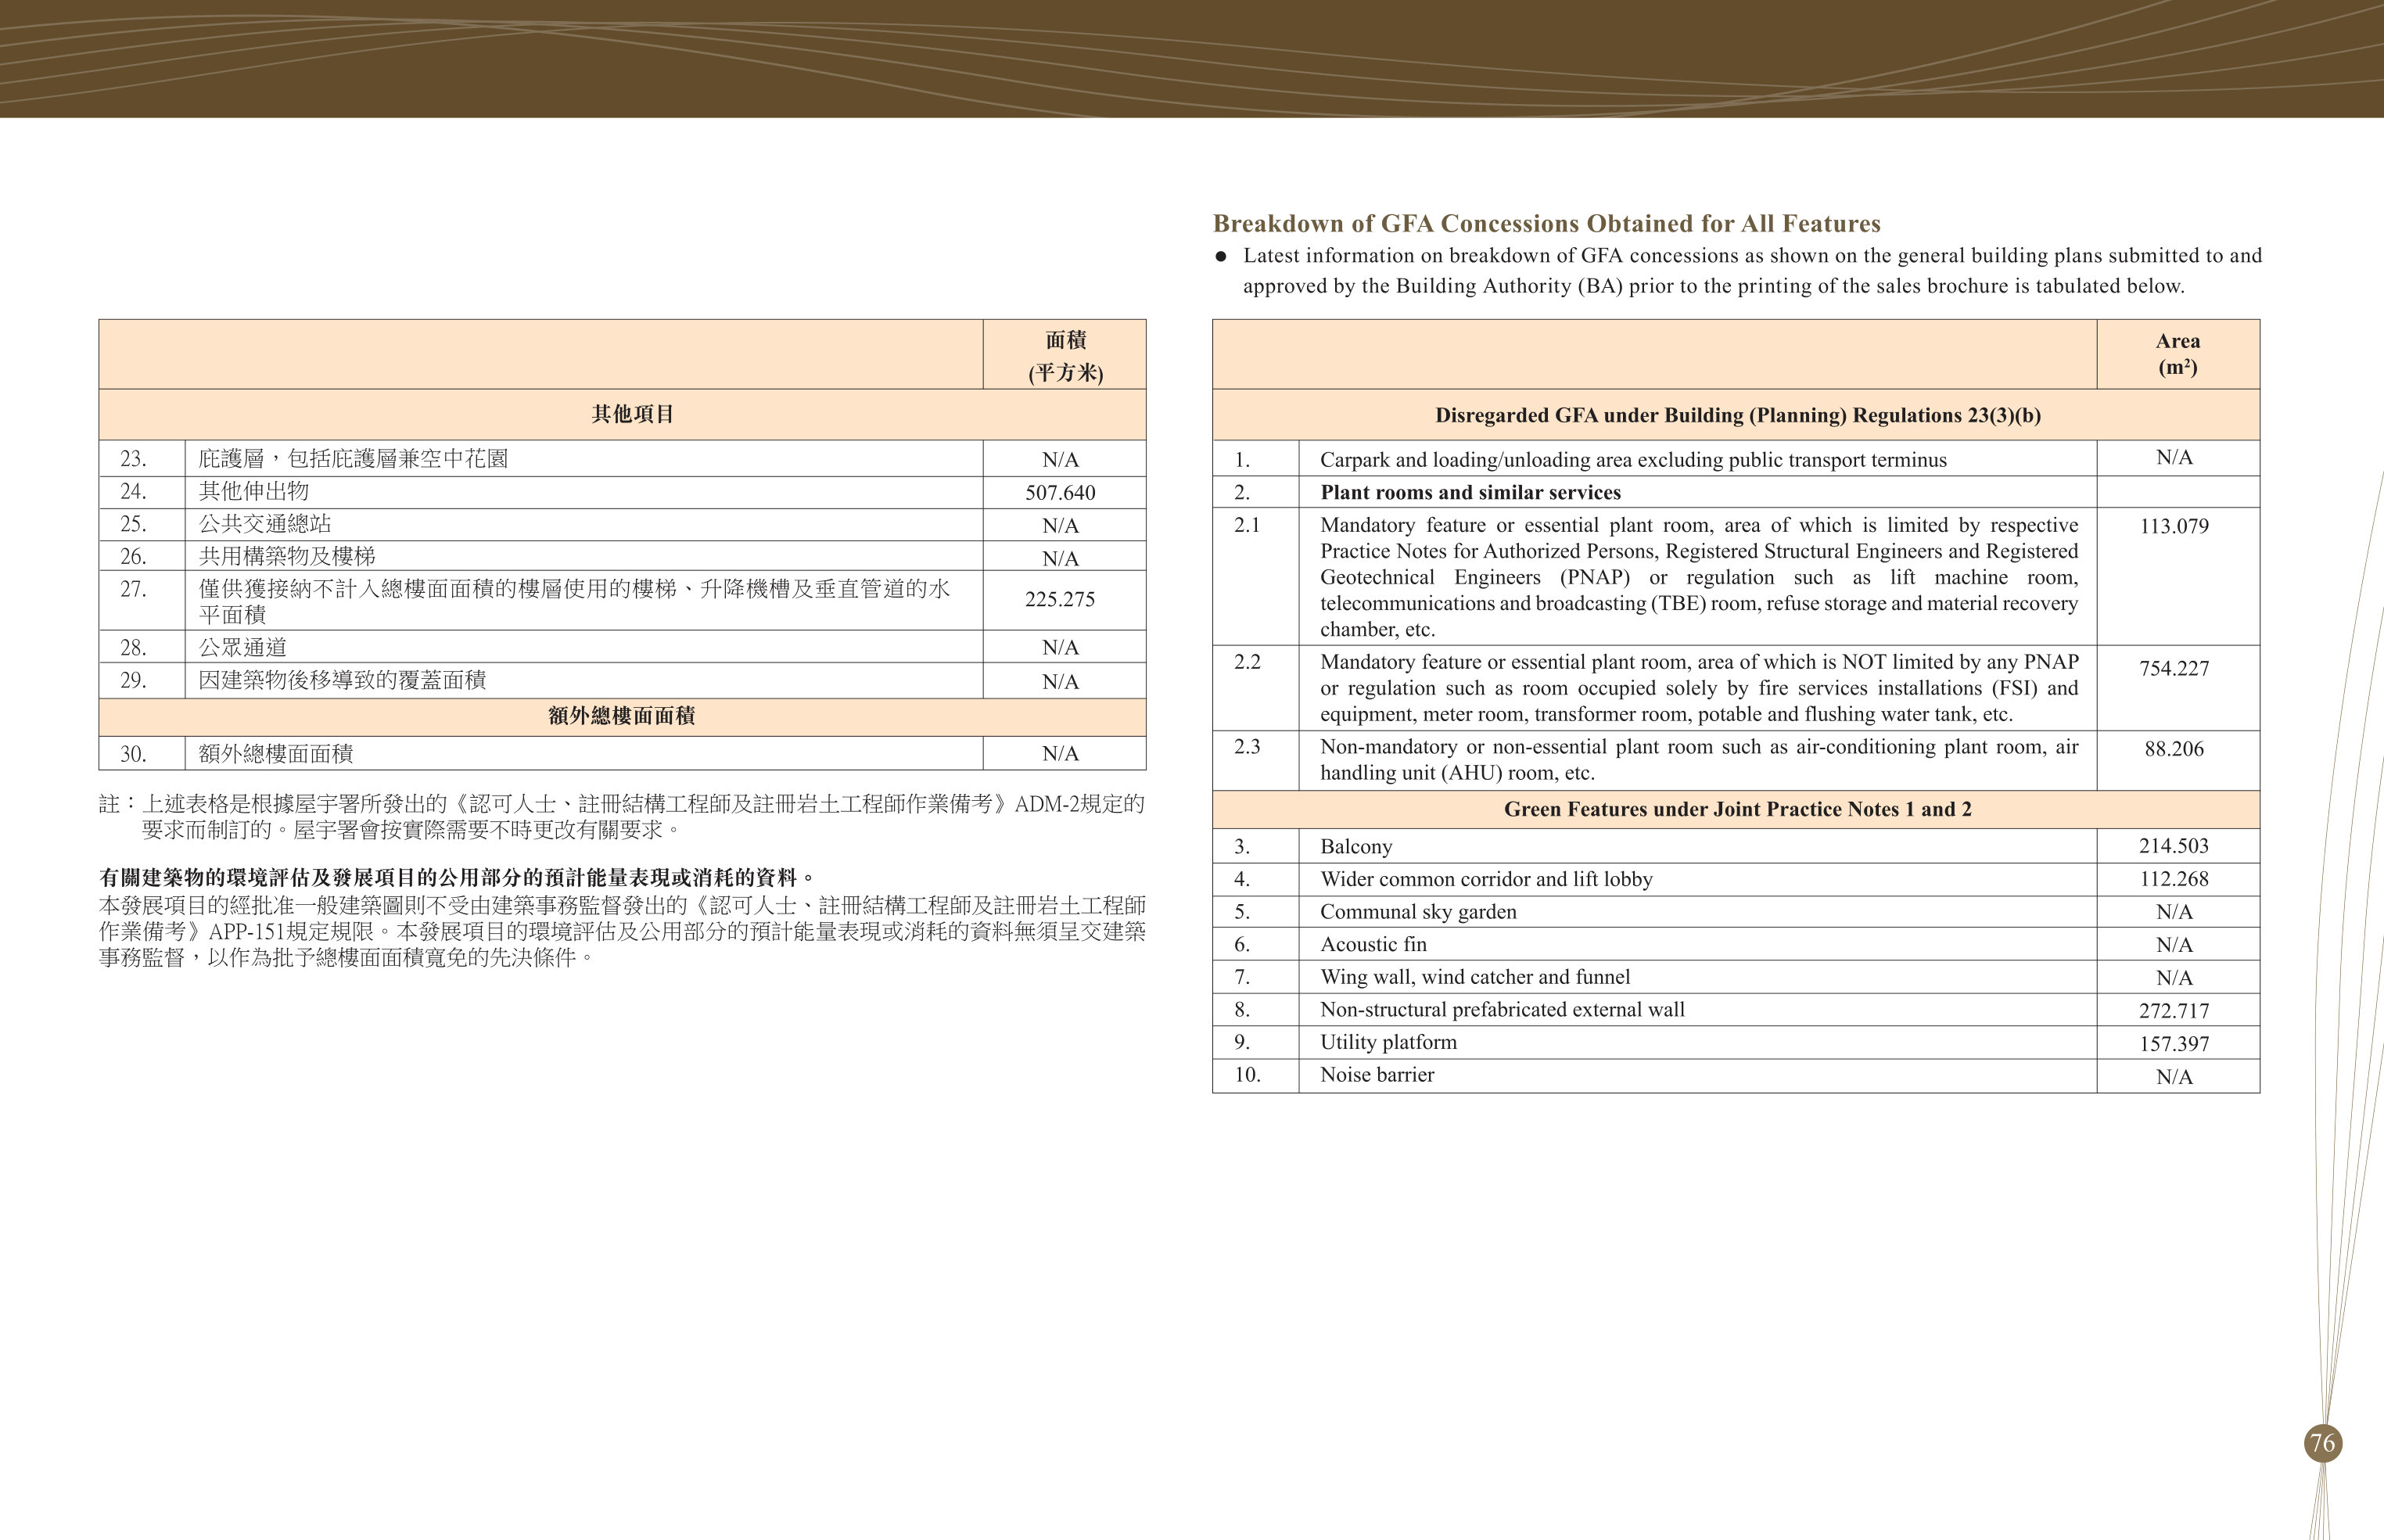Select the Green Features section header
This screenshot has height=1540, width=2384.
[x=1736, y=810]
